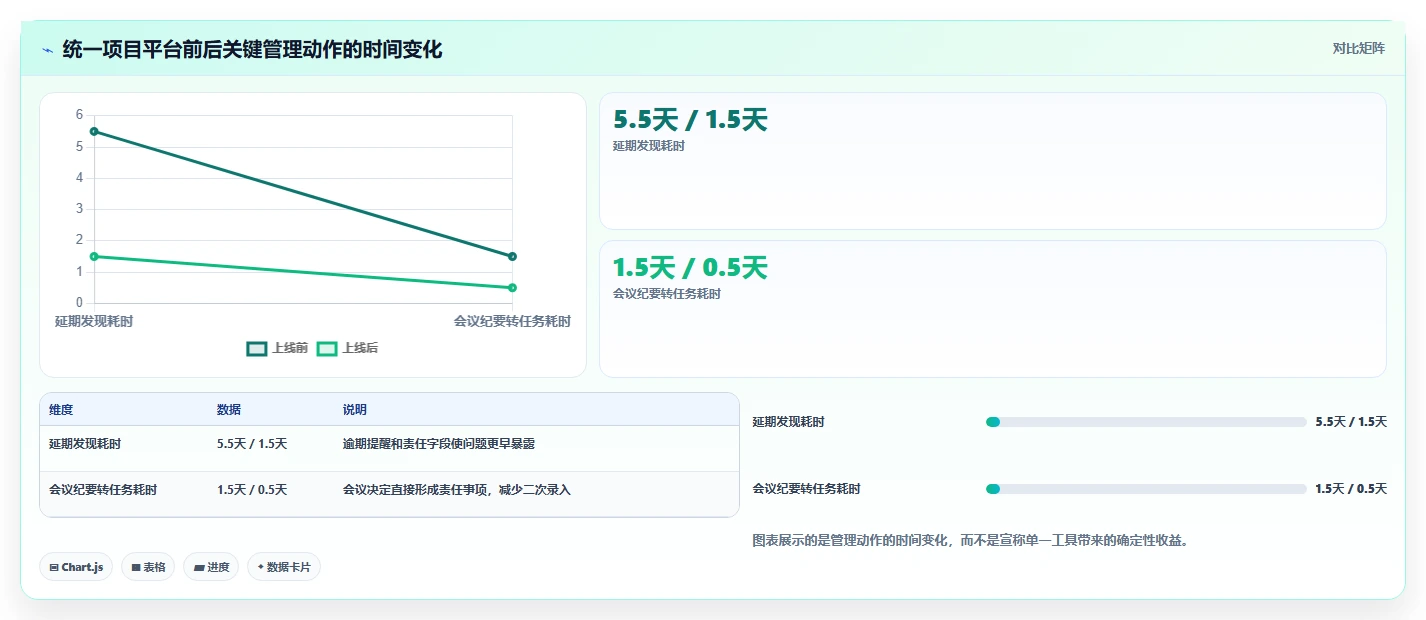1426x620 pixels.
Task: Click the 对比矩阵 label in header
Action: [x=1359, y=48]
